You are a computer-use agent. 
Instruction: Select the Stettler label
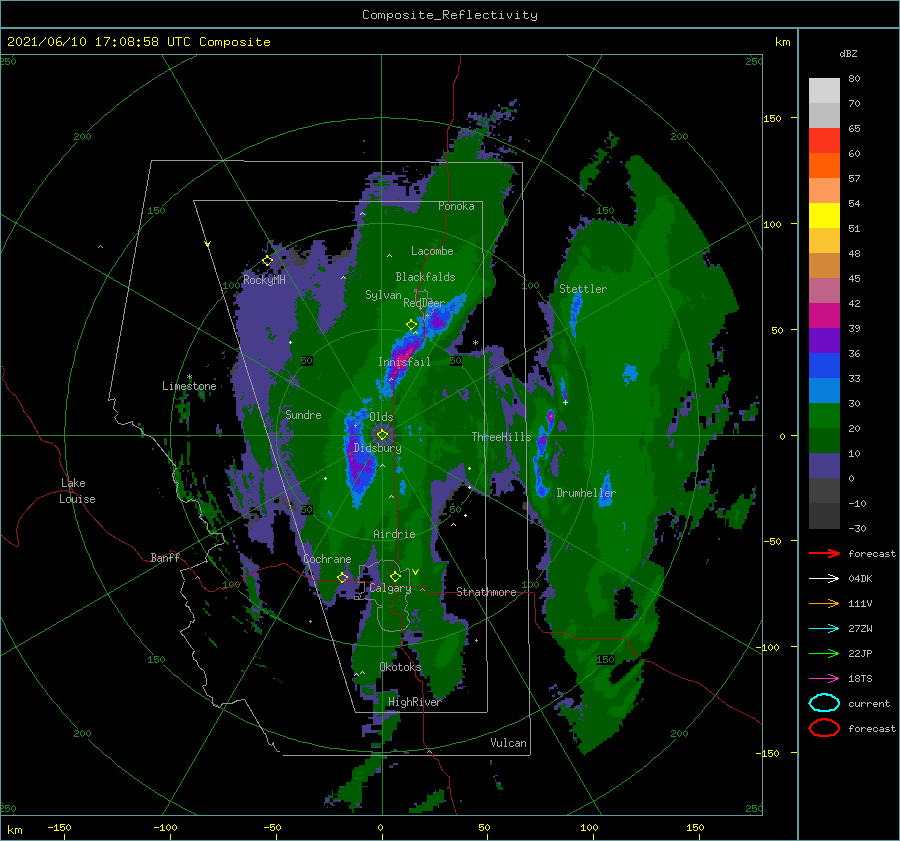click(583, 289)
